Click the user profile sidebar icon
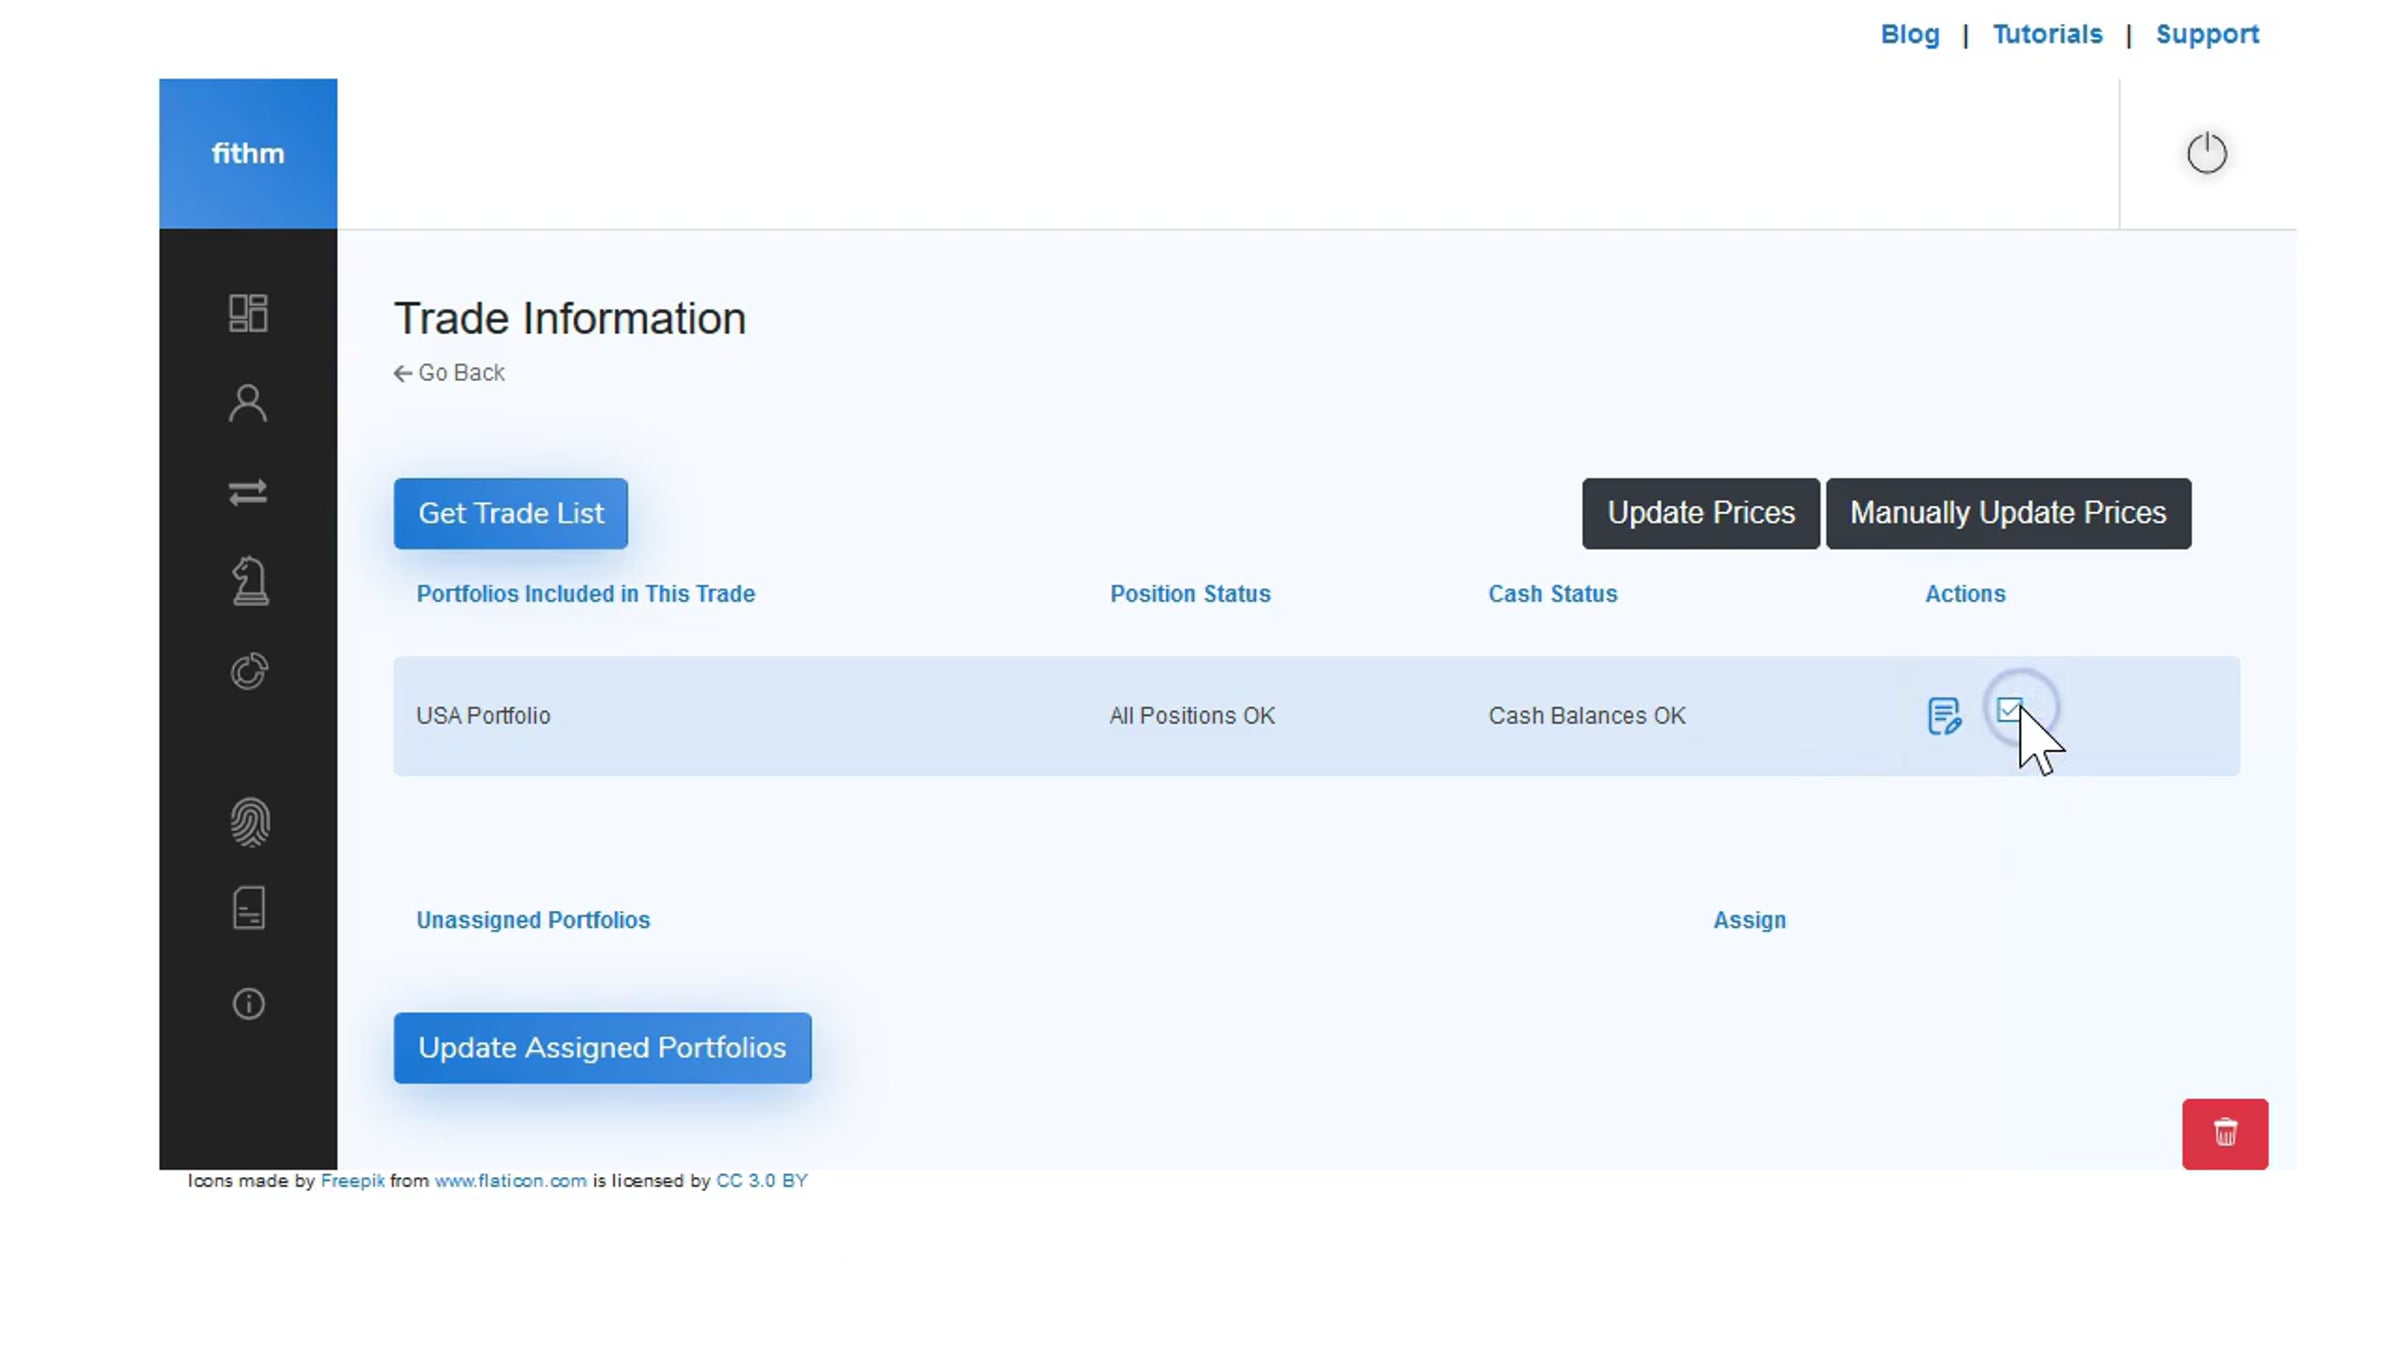The height and width of the screenshot is (1350, 2400). click(x=248, y=404)
